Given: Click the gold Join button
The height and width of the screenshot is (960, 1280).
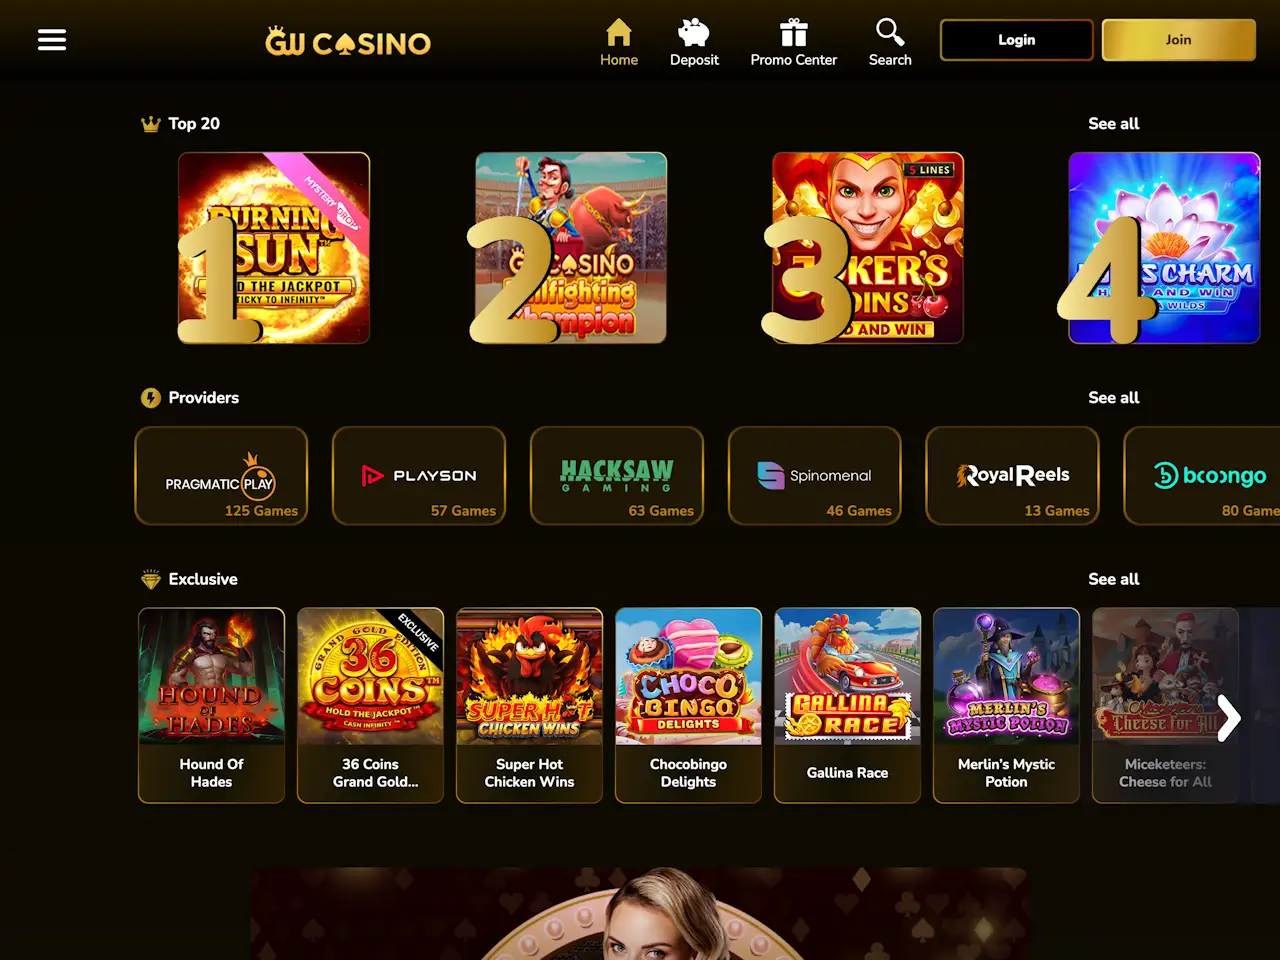Looking at the screenshot, I should click(x=1179, y=40).
